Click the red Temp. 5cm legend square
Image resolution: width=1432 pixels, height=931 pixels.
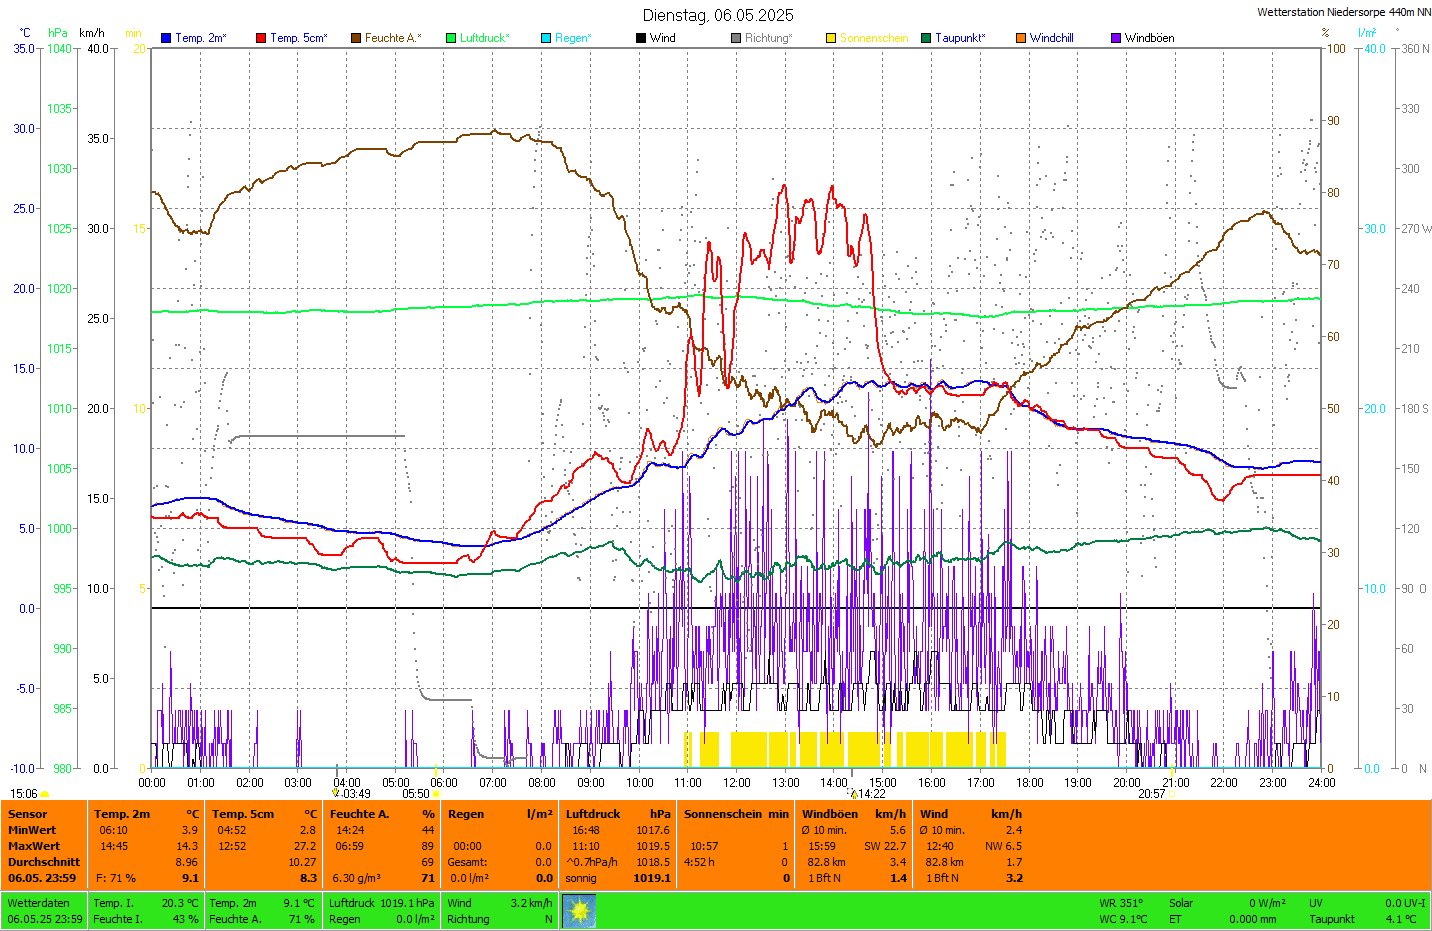coord(261,38)
